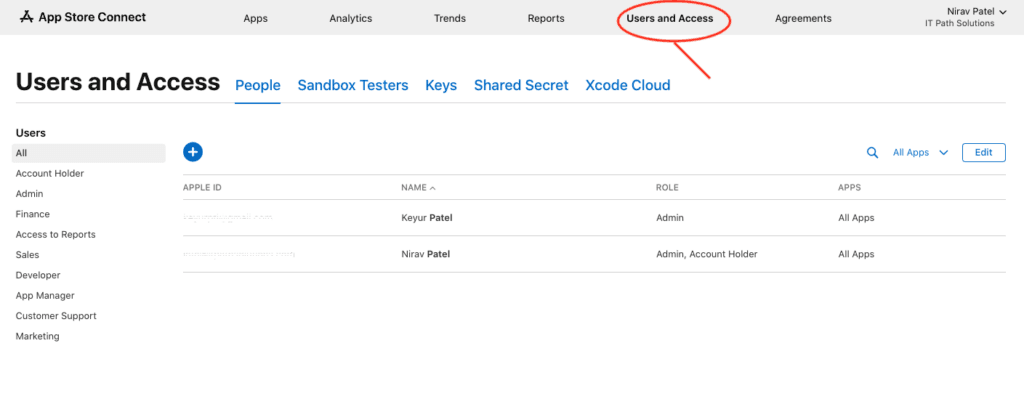Open the Agreements section
Viewport: 1024px width, 415px height.
pos(803,18)
